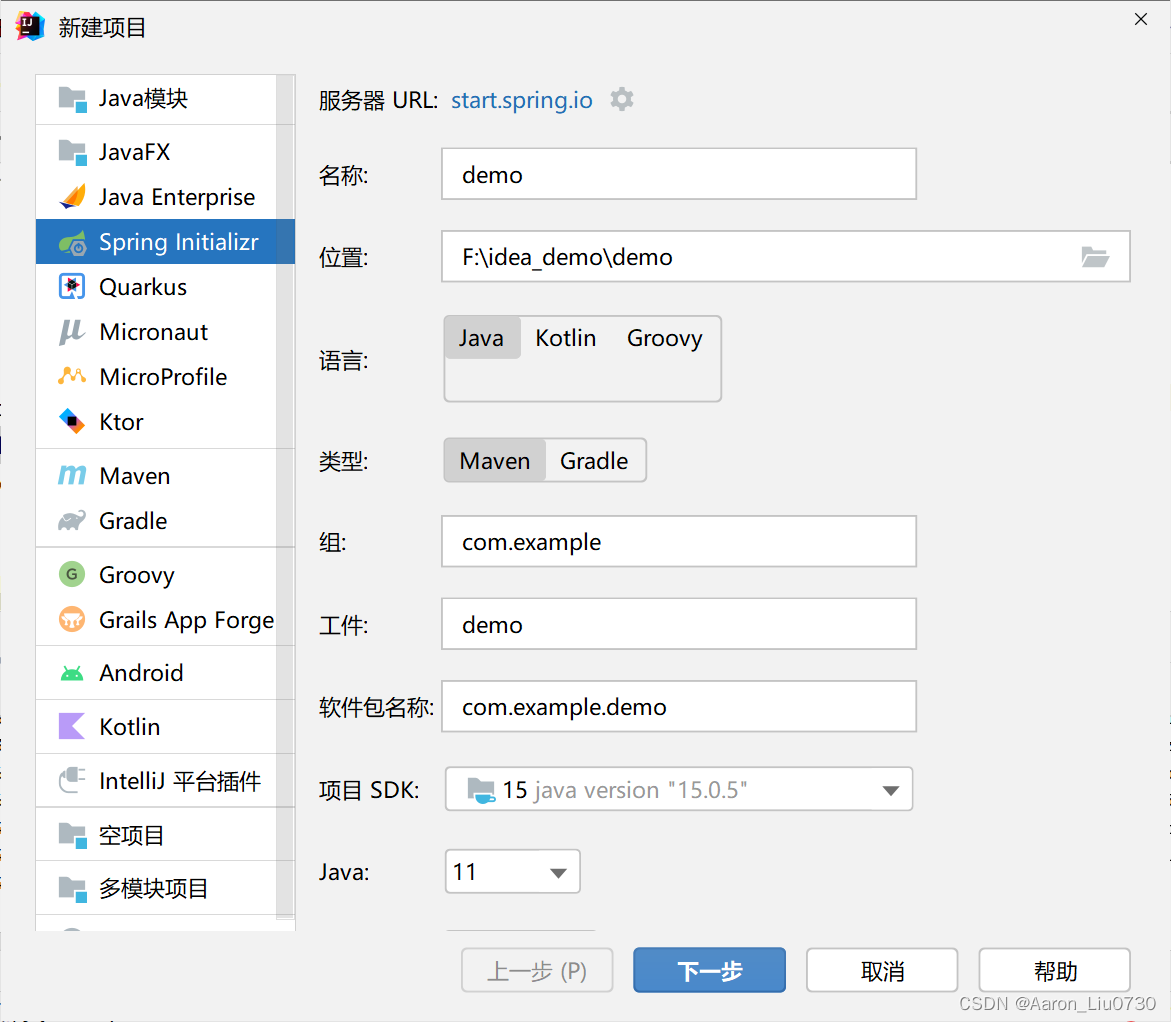This screenshot has width=1171, height=1022.
Task: Choose the Android project icon
Action: 72,673
